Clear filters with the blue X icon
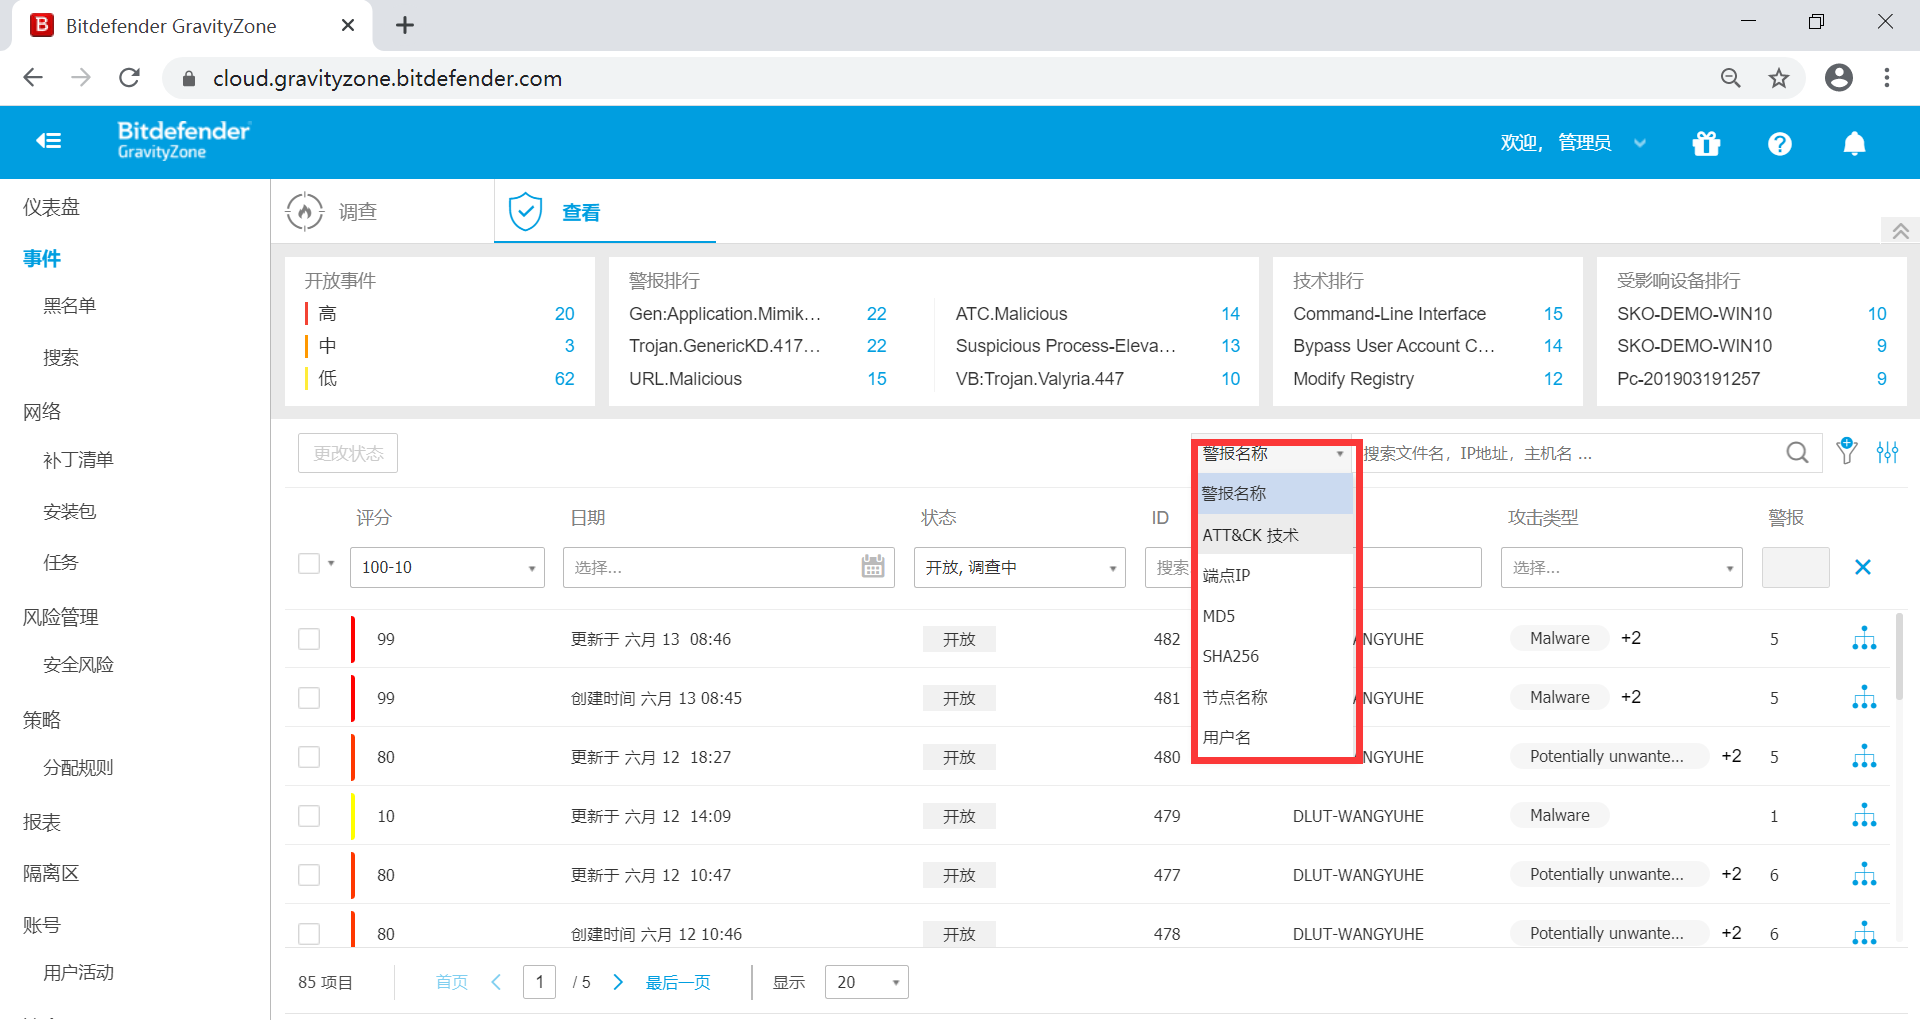The width and height of the screenshot is (1920, 1020). (x=1862, y=567)
